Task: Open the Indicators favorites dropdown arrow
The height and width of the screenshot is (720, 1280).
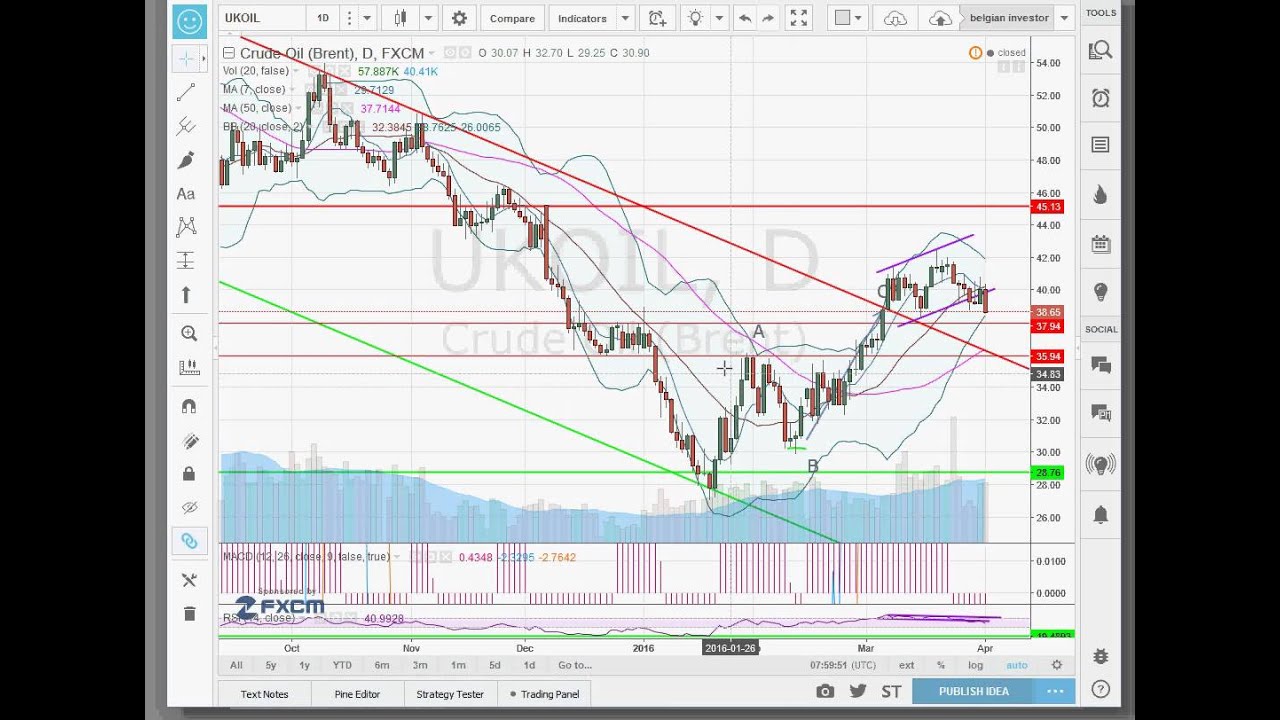Action: [625, 18]
